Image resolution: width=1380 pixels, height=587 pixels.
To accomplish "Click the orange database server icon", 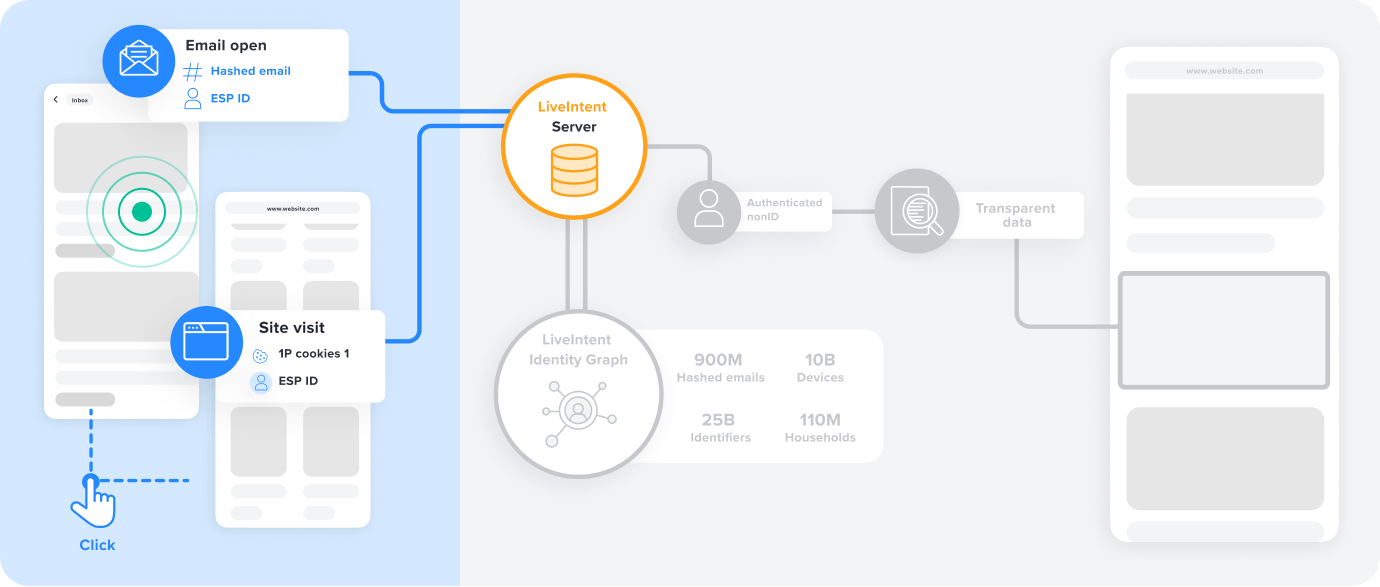I will (574, 170).
